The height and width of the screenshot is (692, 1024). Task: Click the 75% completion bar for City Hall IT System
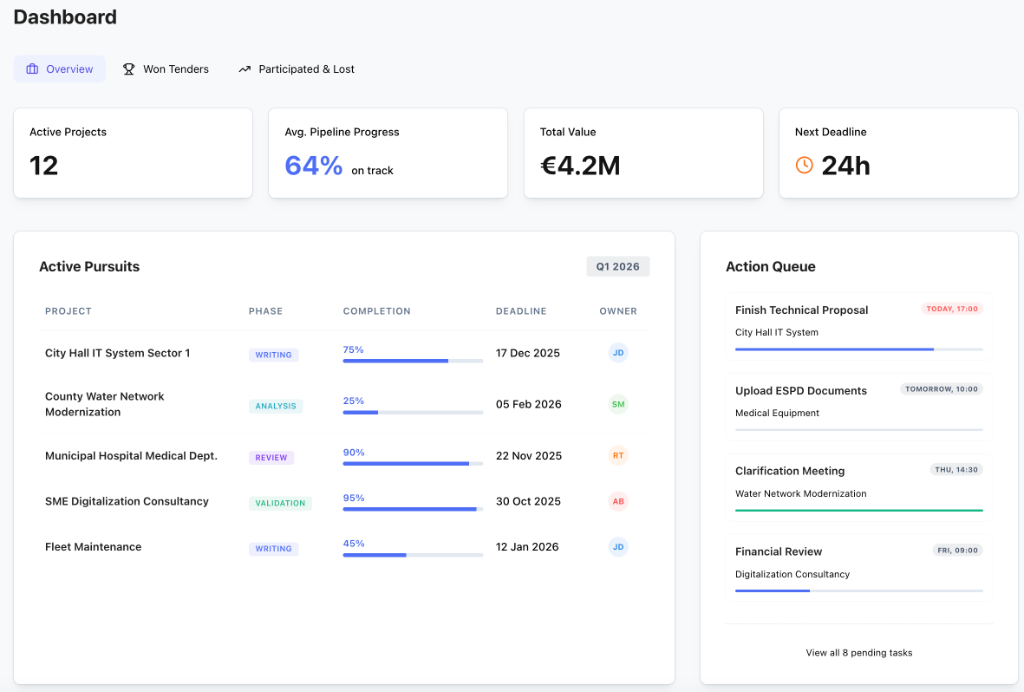coord(412,359)
